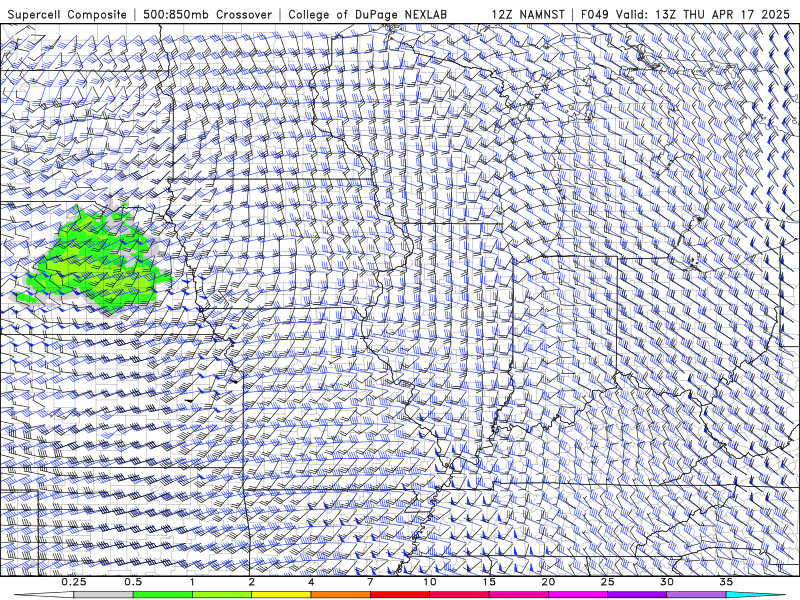Click the '7' legend value
Image resolution: width=800 pixels, height=600 pixels.
[x=370, y=582]
